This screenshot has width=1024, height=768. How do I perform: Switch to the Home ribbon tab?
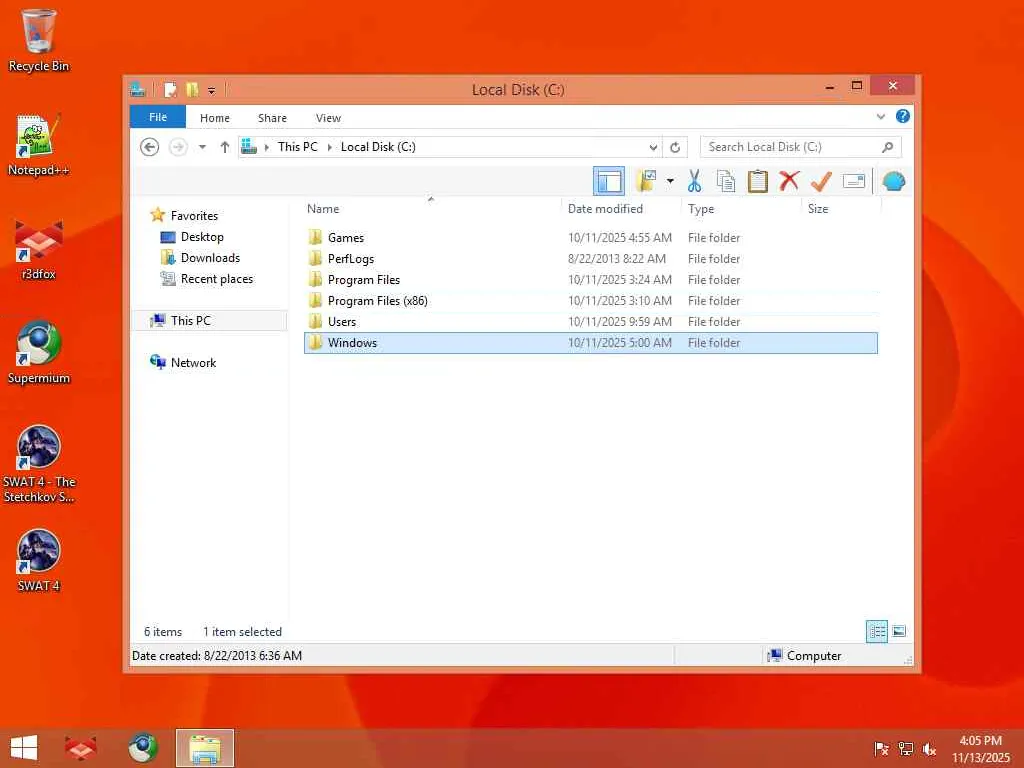(215, 118)
